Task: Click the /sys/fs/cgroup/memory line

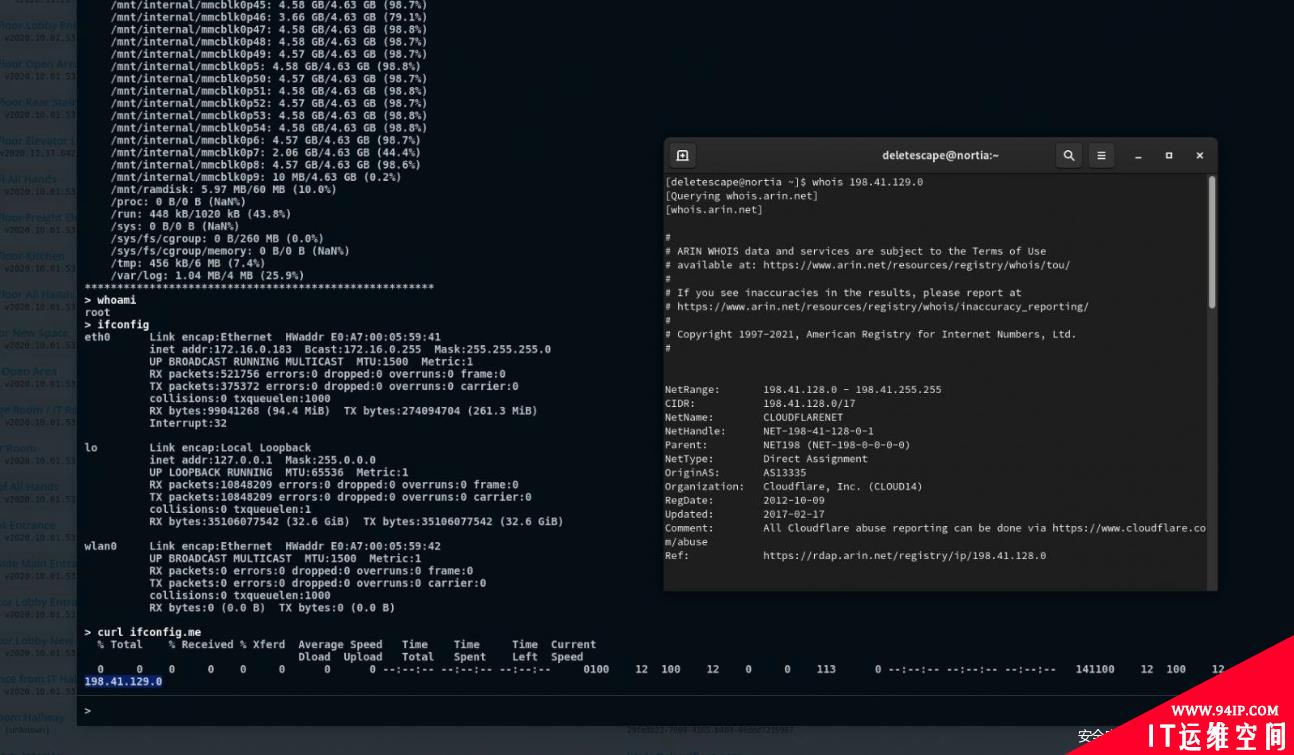Action: tap(230, 251)
